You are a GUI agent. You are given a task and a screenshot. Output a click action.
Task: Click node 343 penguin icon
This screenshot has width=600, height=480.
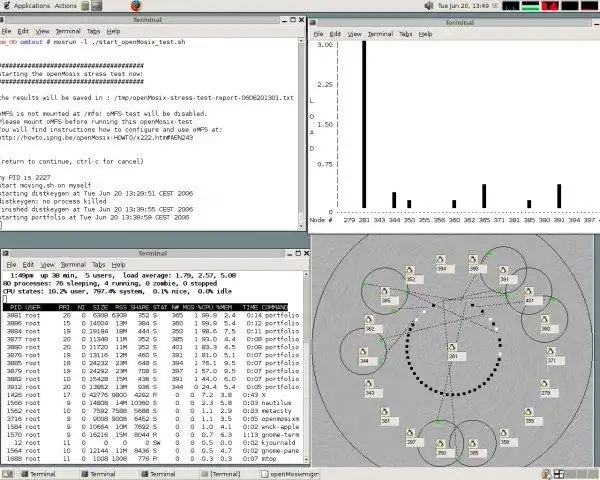369,384
